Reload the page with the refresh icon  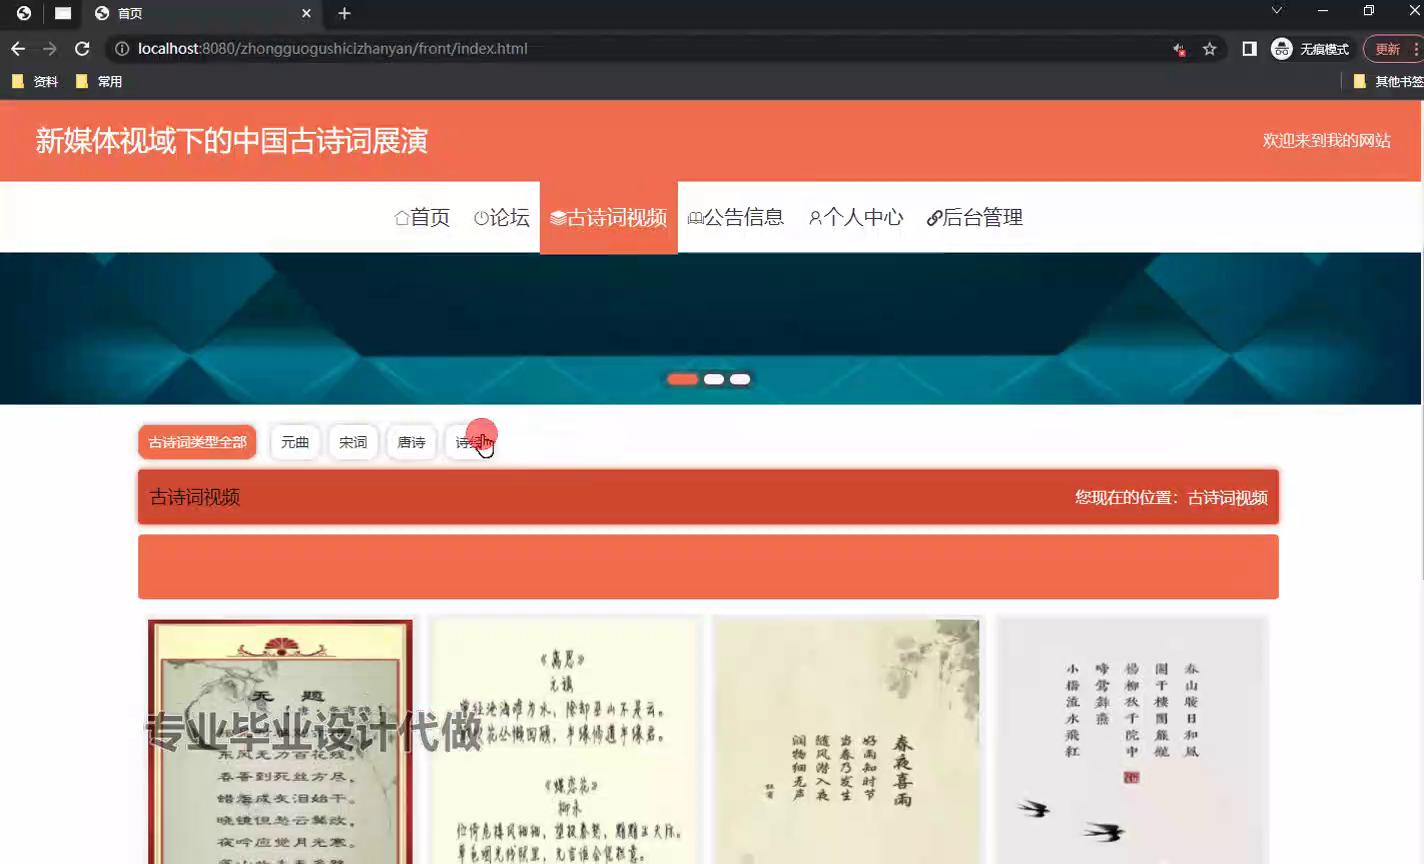[82, 48]
